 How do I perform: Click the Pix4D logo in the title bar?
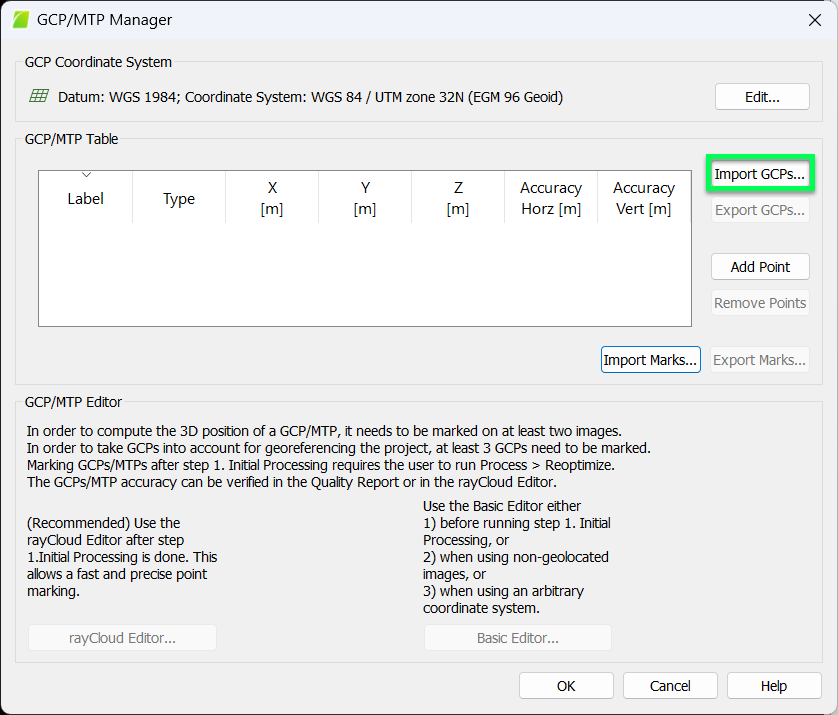21,19
